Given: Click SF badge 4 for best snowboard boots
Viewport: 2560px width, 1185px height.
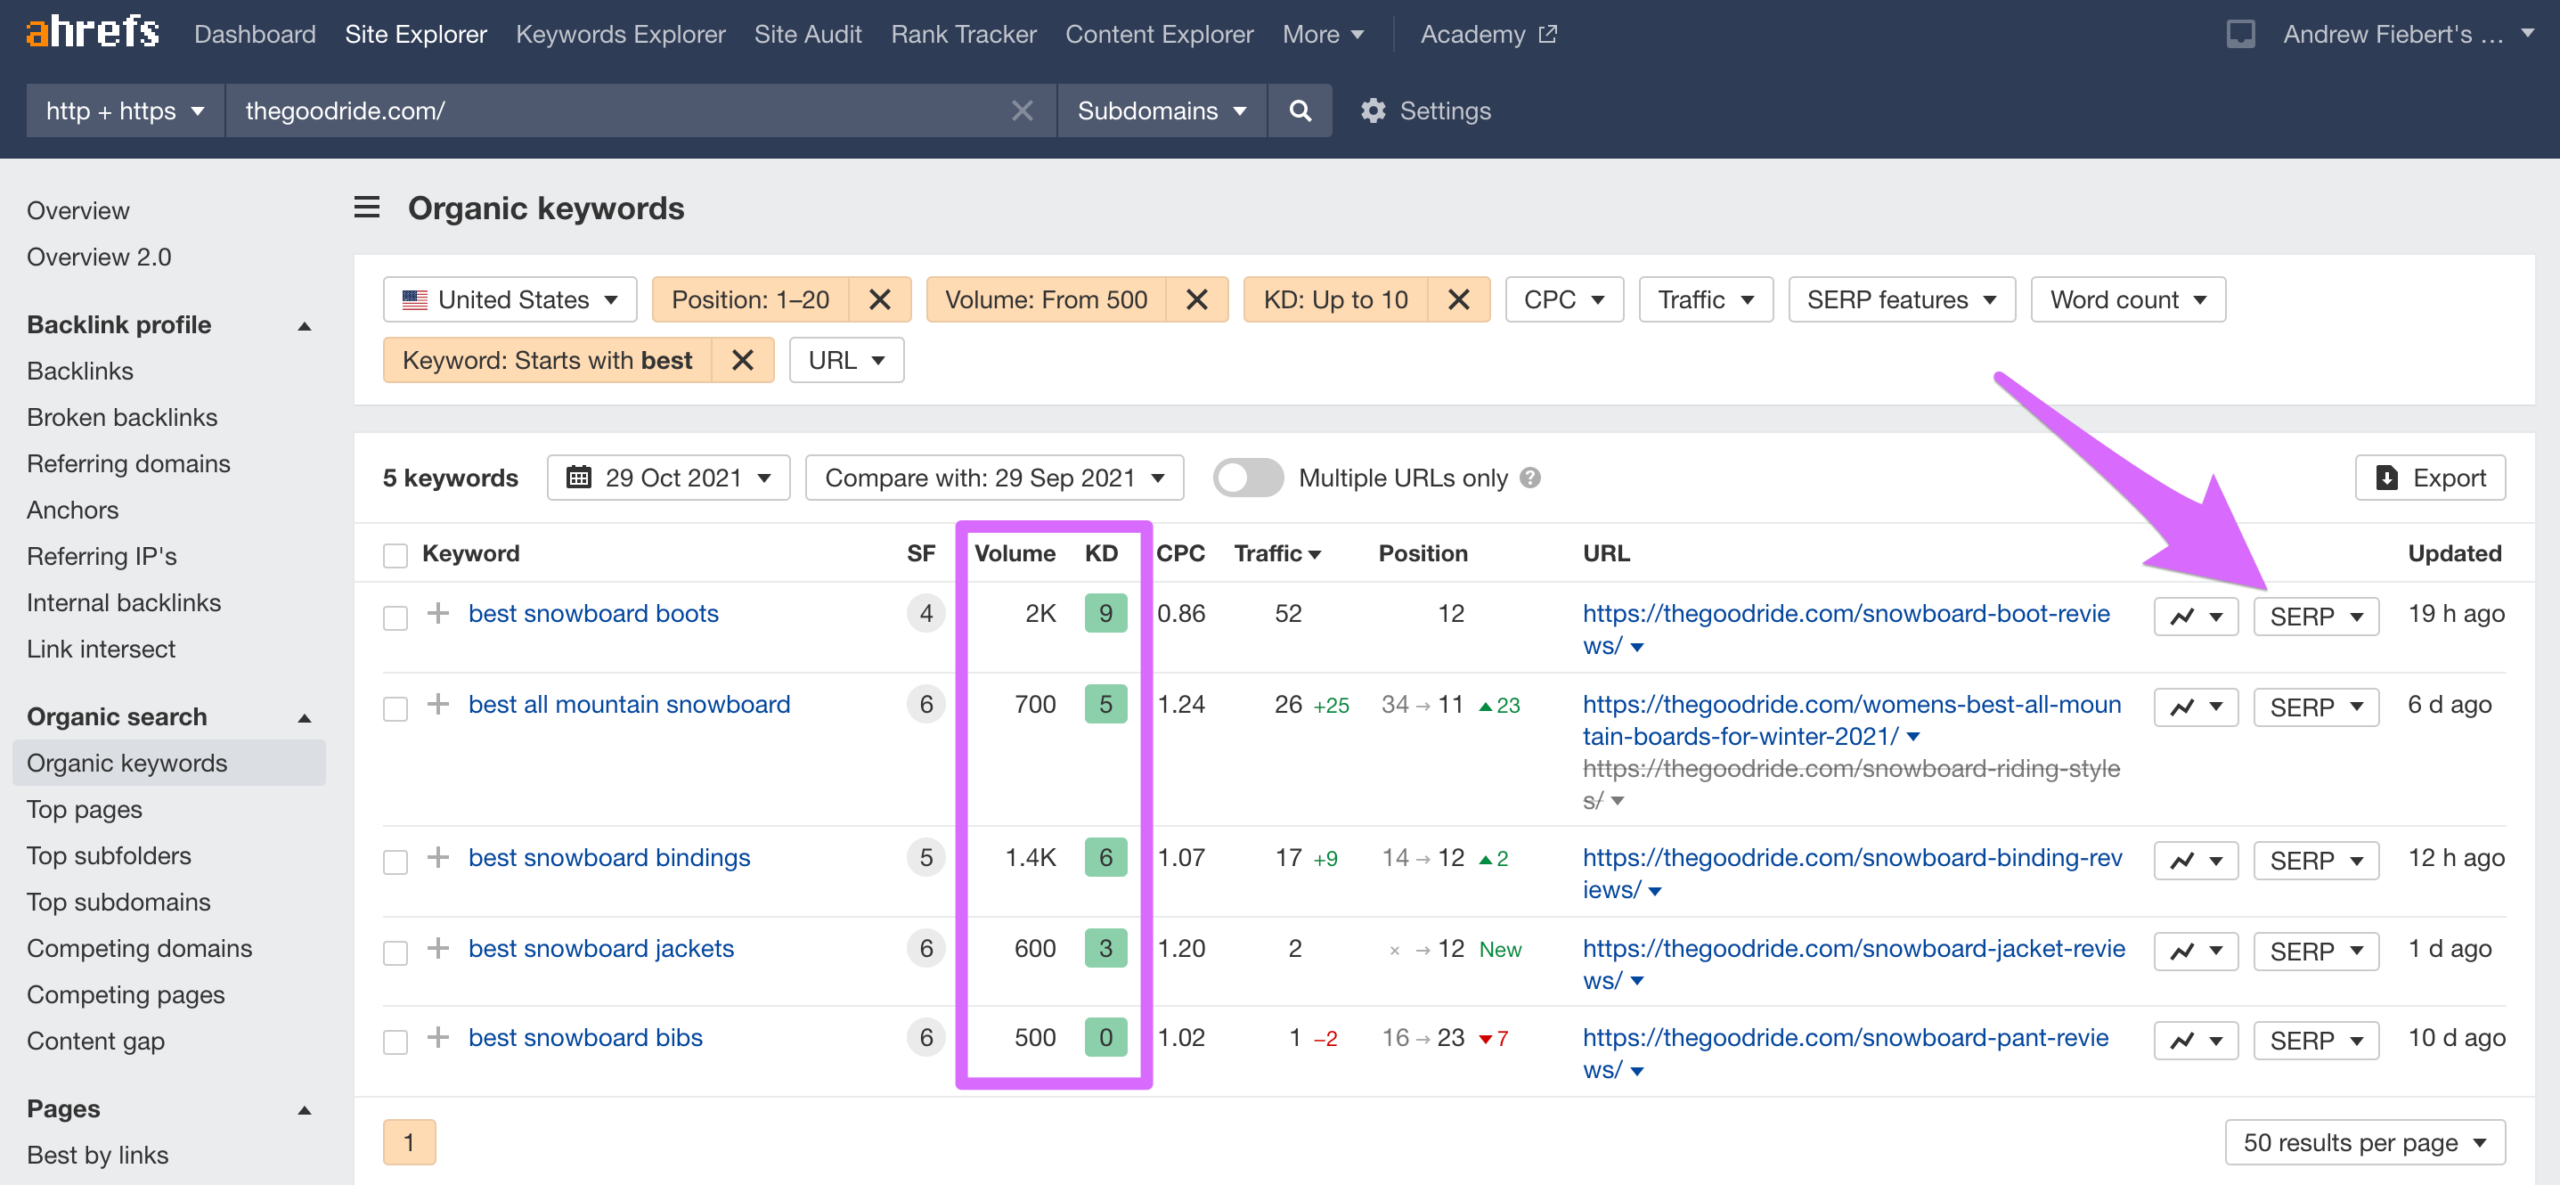Looking at the screenshot, I should point(926,613).
